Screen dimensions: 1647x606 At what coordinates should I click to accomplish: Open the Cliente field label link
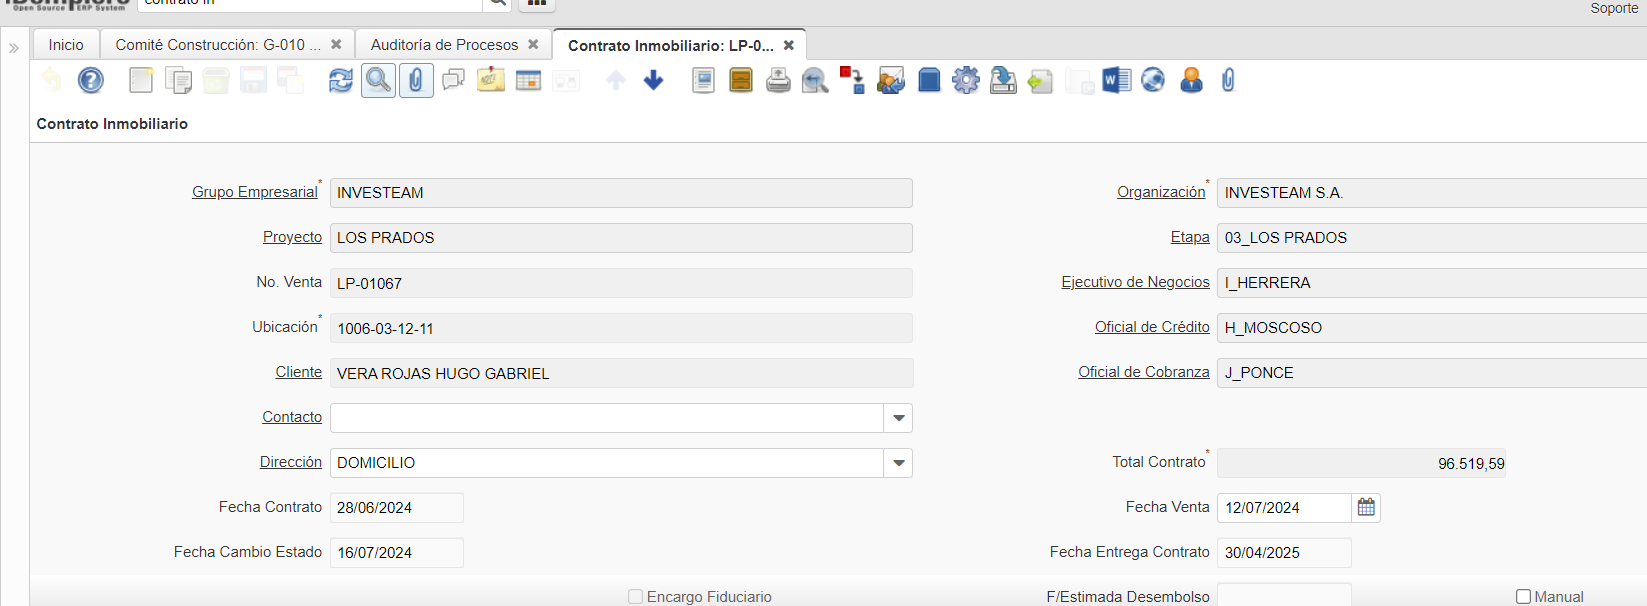click(298, 372)
